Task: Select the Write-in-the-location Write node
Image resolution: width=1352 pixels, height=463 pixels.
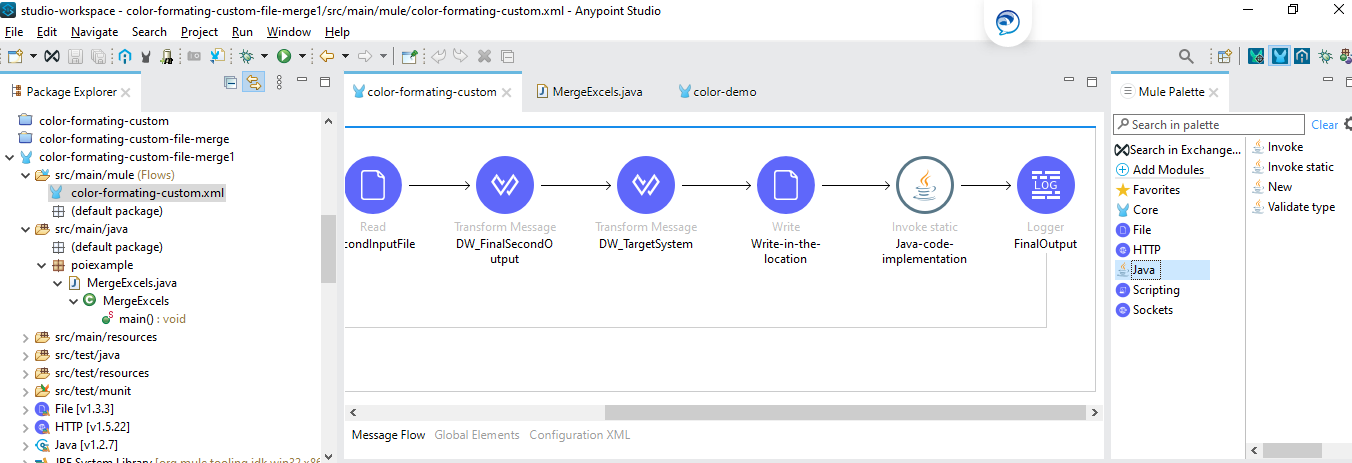Action: [x=785, y=185]
